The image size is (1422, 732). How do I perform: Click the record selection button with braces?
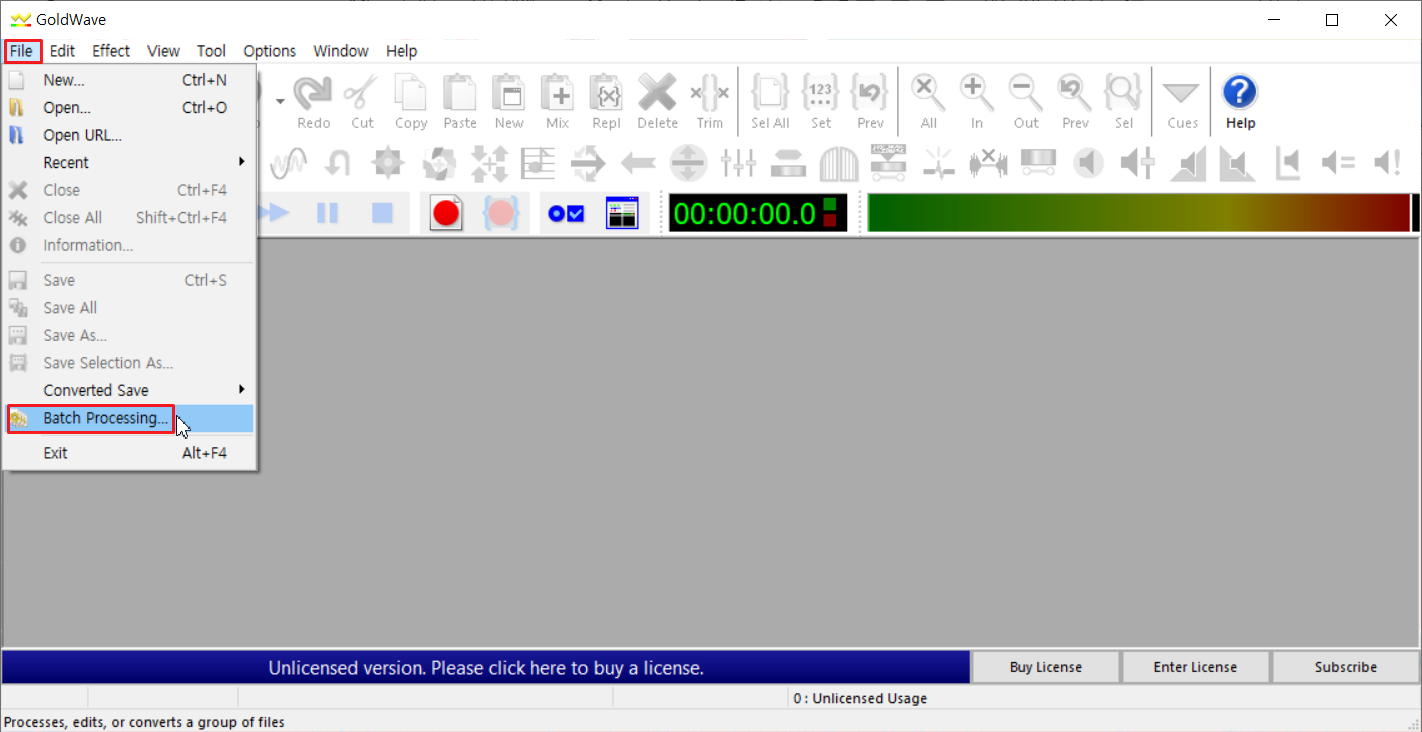click(x=501, y=213)
